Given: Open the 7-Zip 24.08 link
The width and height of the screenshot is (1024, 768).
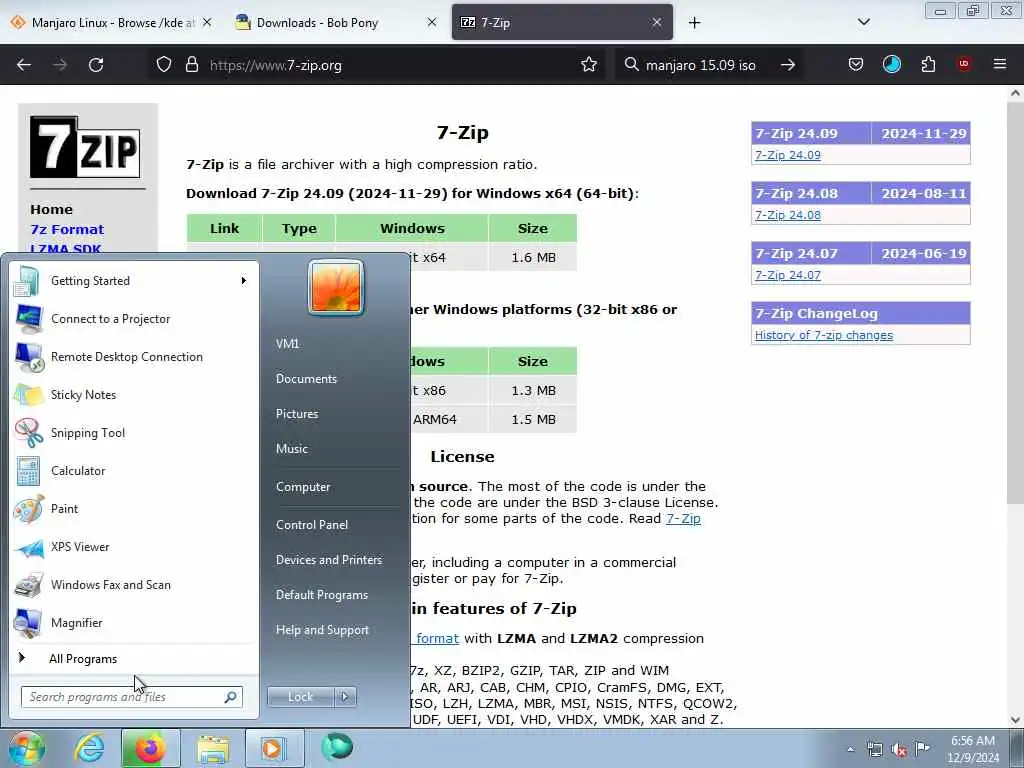Looking at the screenshot, I should [x=788, y=215].
